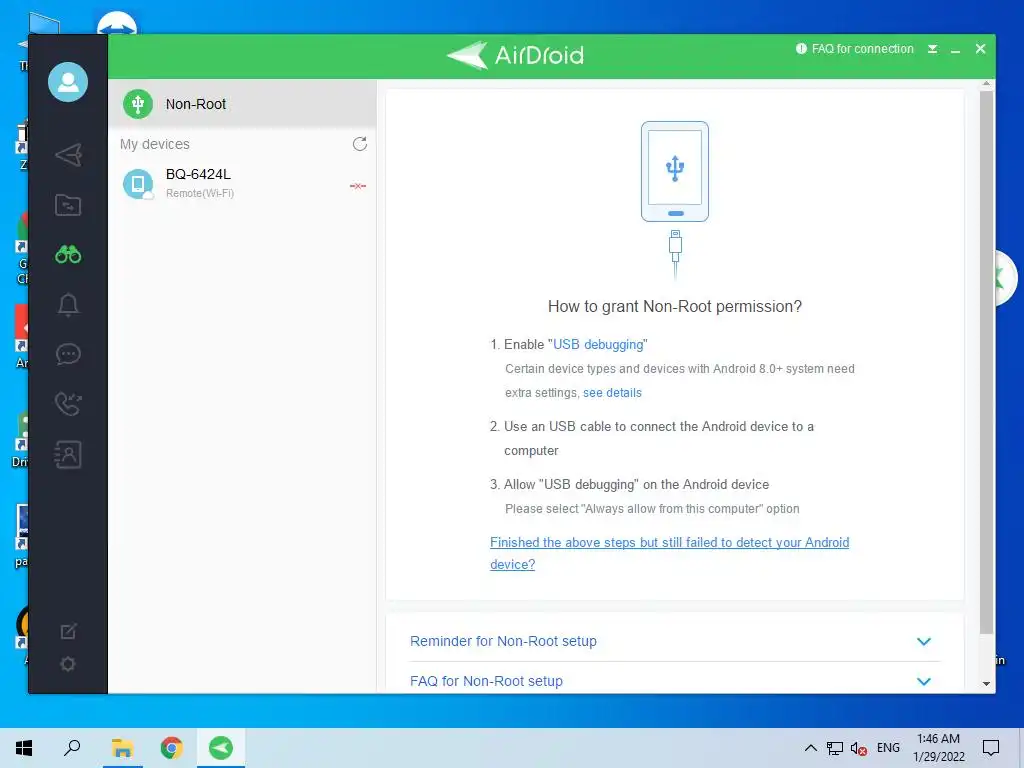
Task: Open the Windows Start menu
Action: pyautogui.click(x=24, y=748)
